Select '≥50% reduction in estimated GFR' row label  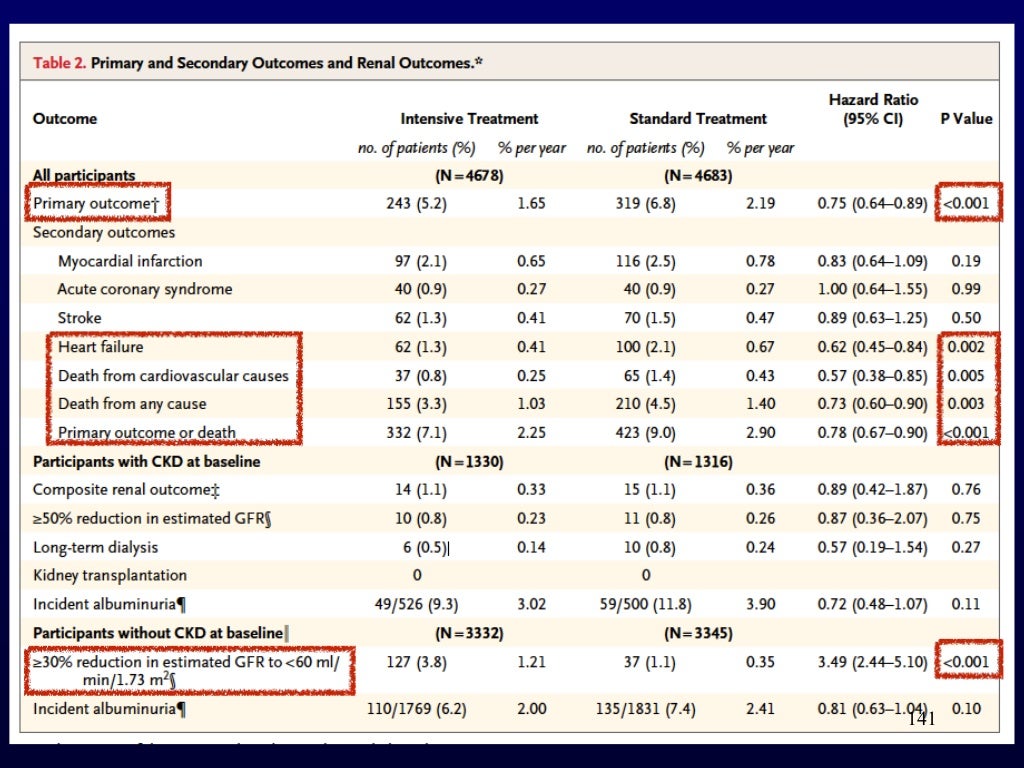click(152, 519)
